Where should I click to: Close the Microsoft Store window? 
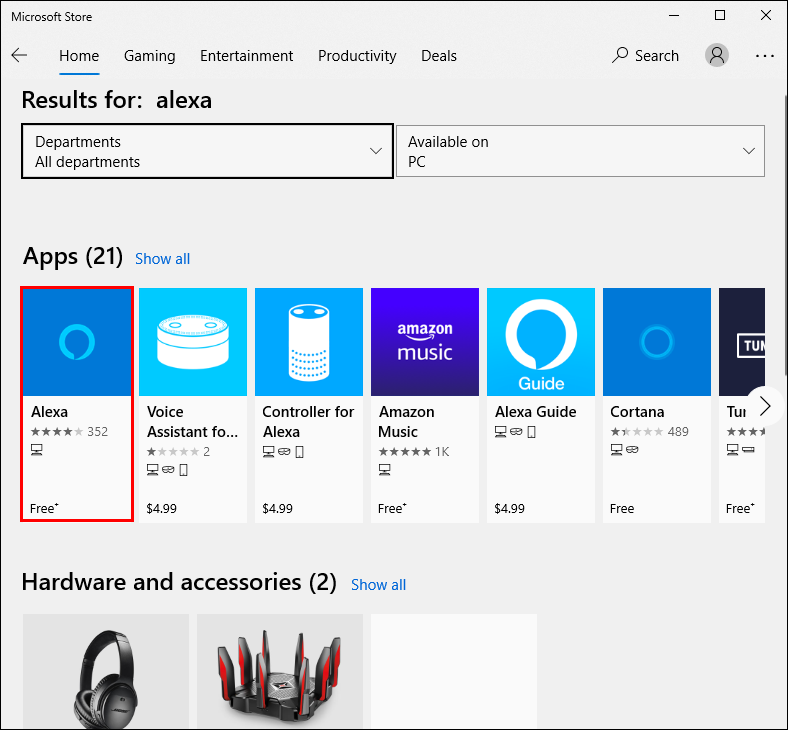point(766,16)
